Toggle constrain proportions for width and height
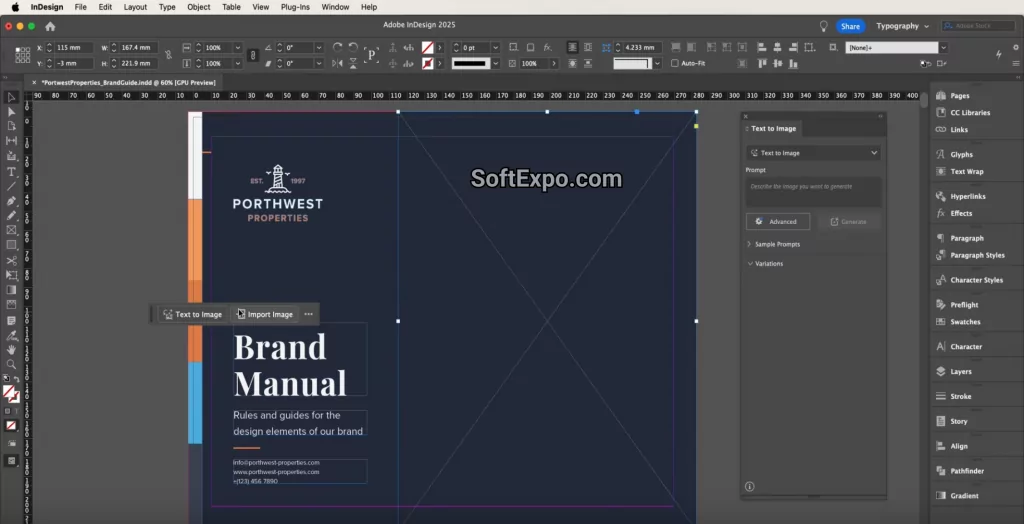 [x=168, y=56]
